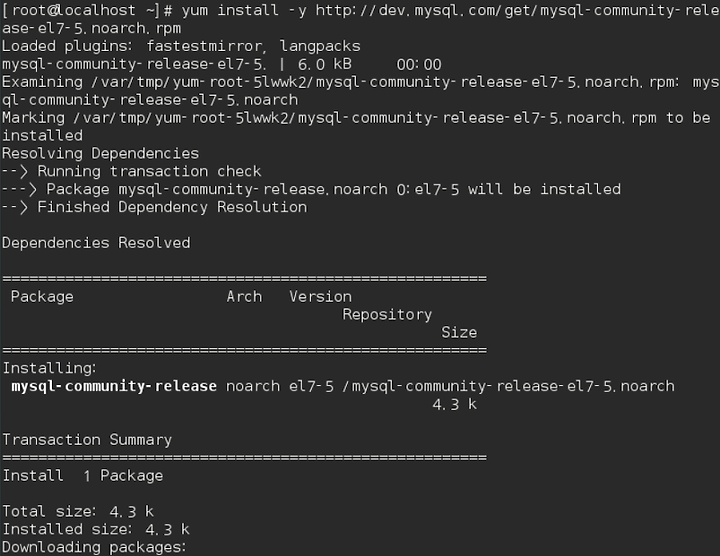720x556 pixels.
Task: Click the 'Installing:' section label
Action: 49,368
